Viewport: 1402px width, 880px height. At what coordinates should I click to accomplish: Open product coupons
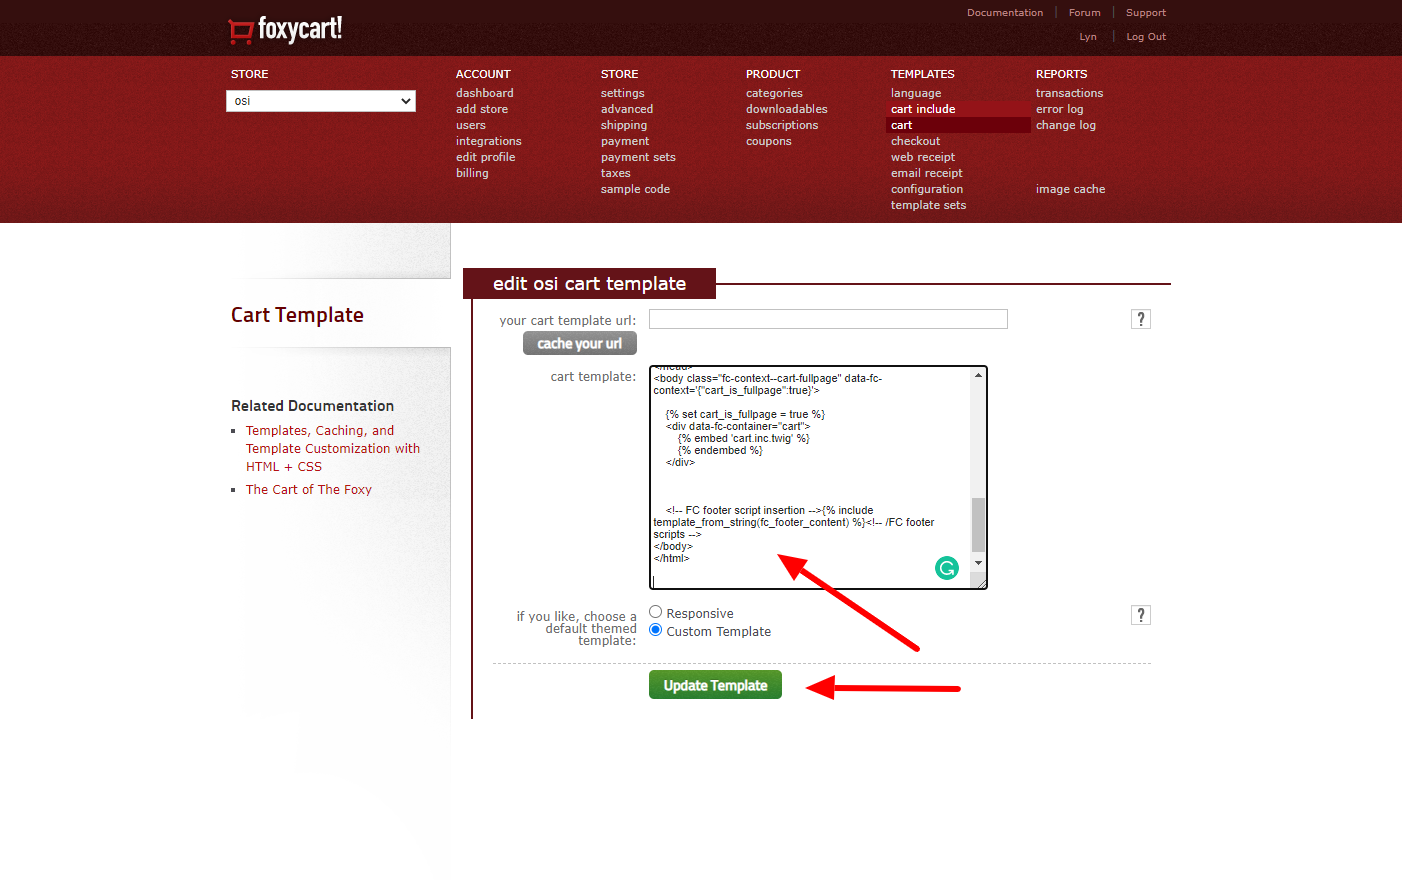pyautogui.click(x=769, y=141)
